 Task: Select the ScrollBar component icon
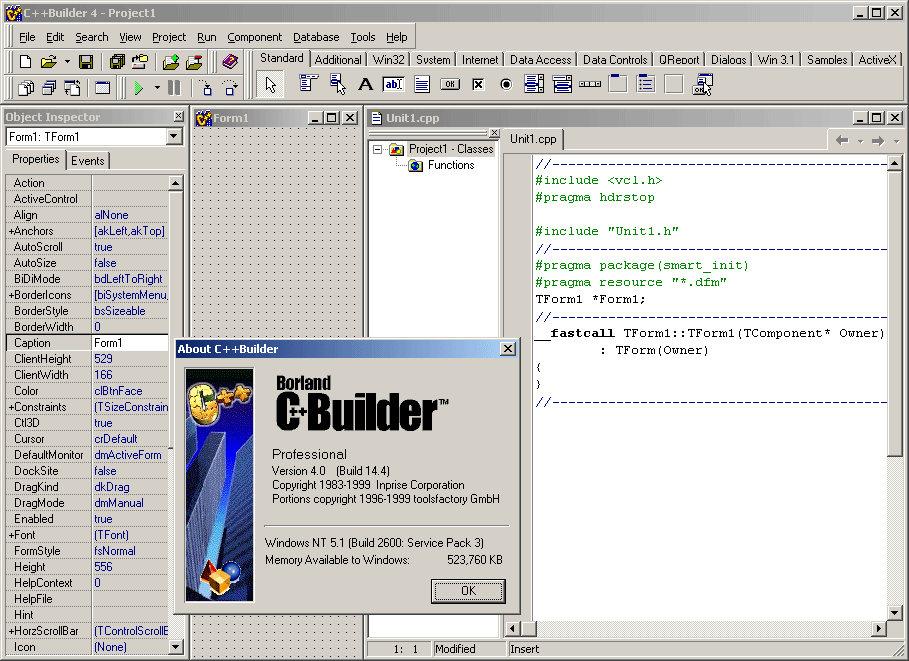click(x=590, y=84)
